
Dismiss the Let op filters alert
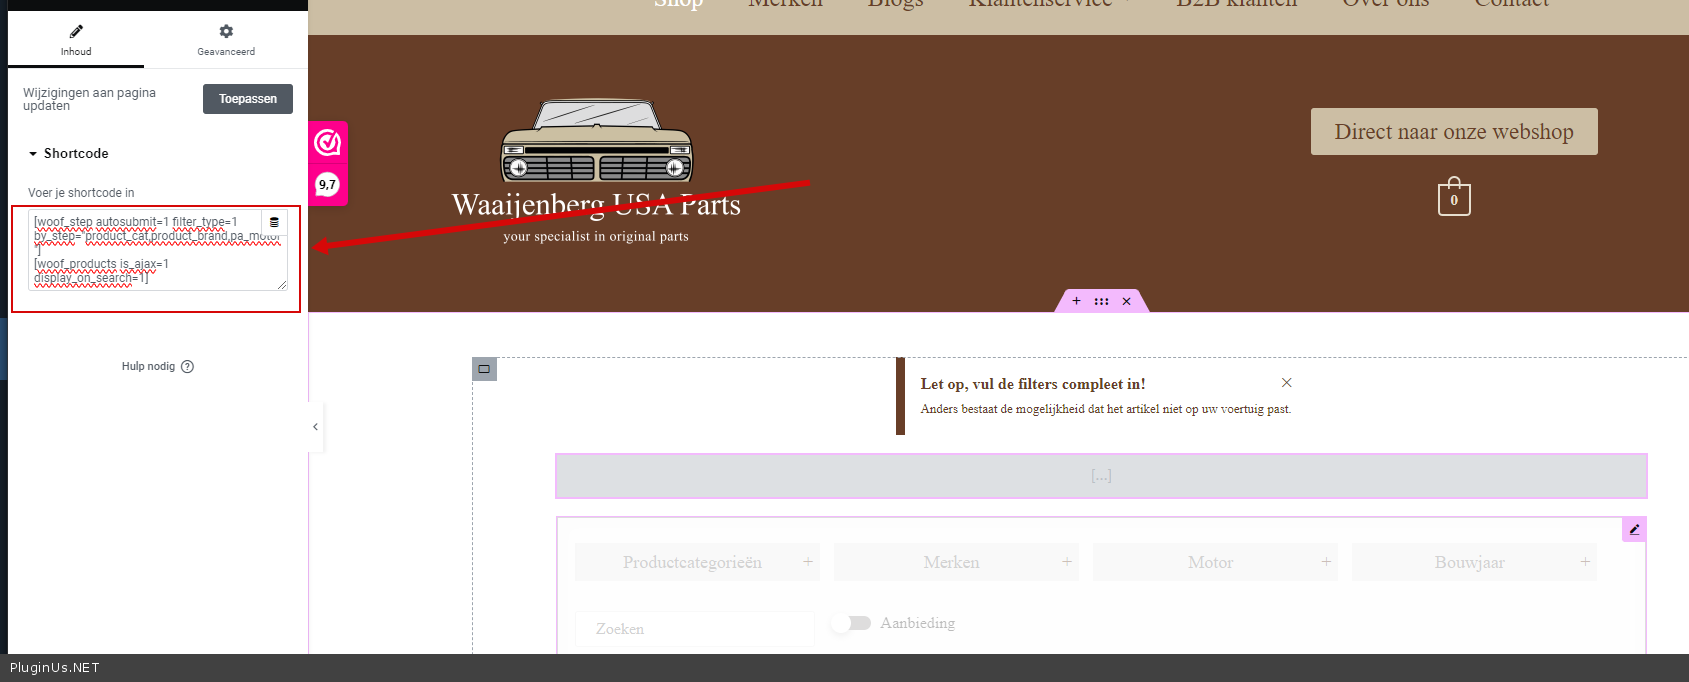point(1287,383)
